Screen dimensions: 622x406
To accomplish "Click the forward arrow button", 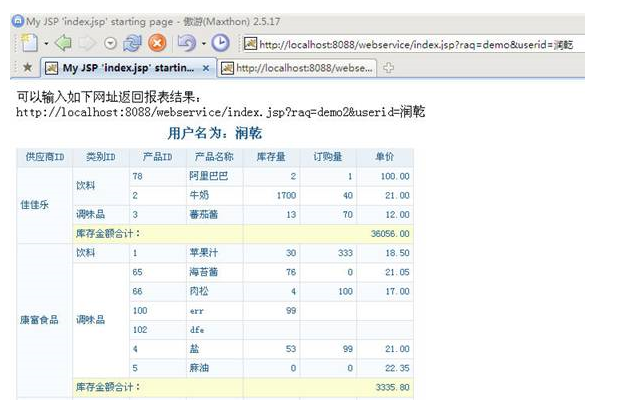I will [x=86, y=43].
